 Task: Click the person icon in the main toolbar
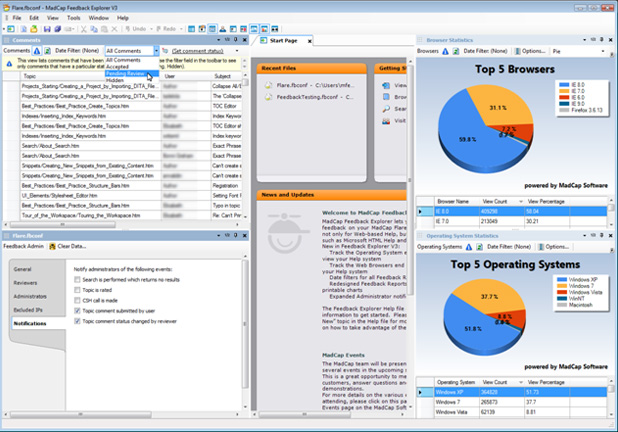click(223, 29)
